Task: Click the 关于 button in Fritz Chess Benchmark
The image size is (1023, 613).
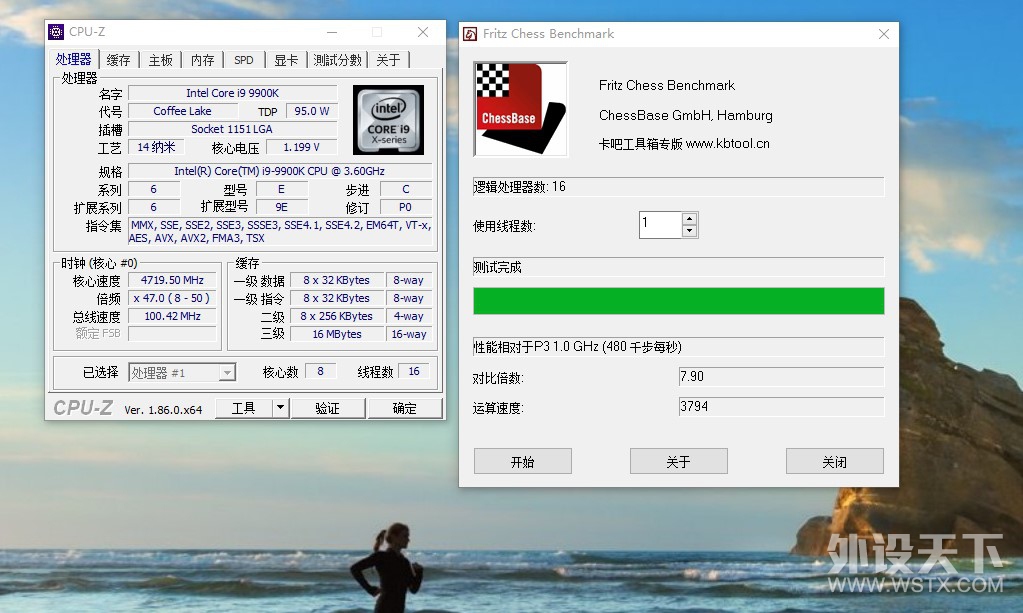Action: click(x=679, y=462)
